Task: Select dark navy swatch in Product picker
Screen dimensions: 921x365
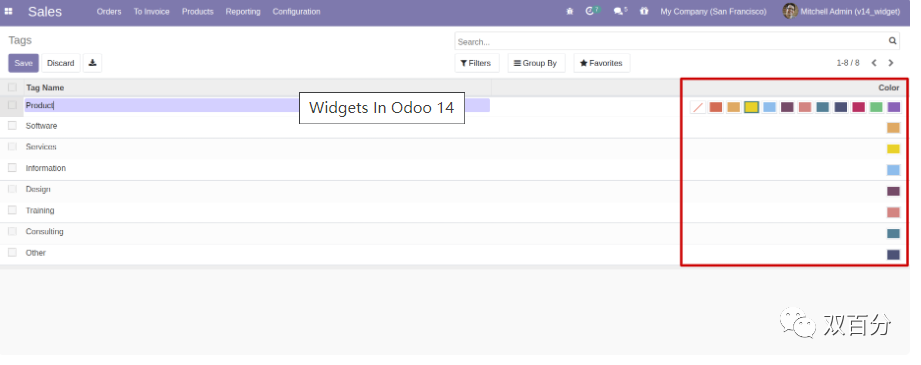Action: (841, 107)
